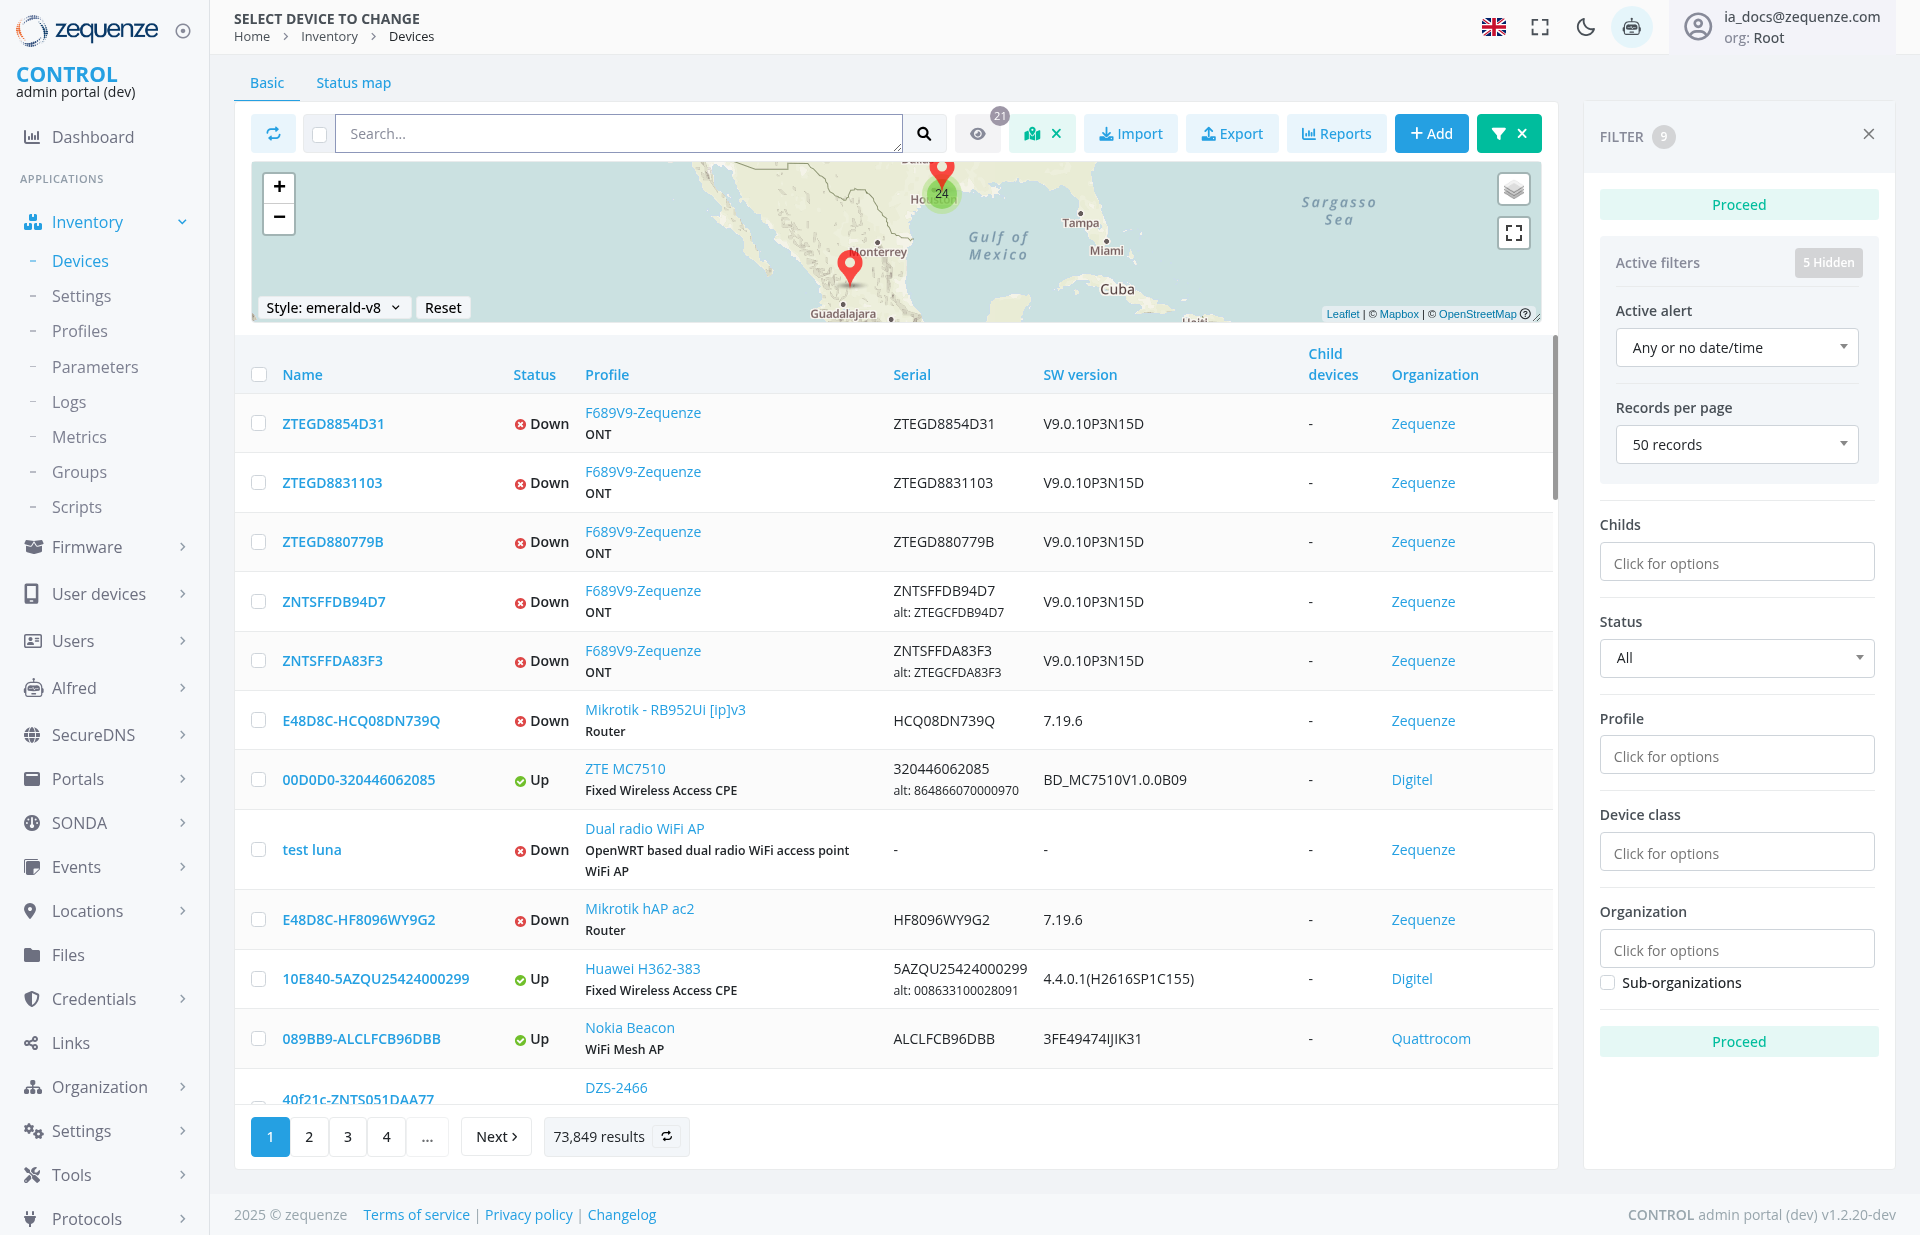Expand the User devices sidebar section

pos(183,594)
